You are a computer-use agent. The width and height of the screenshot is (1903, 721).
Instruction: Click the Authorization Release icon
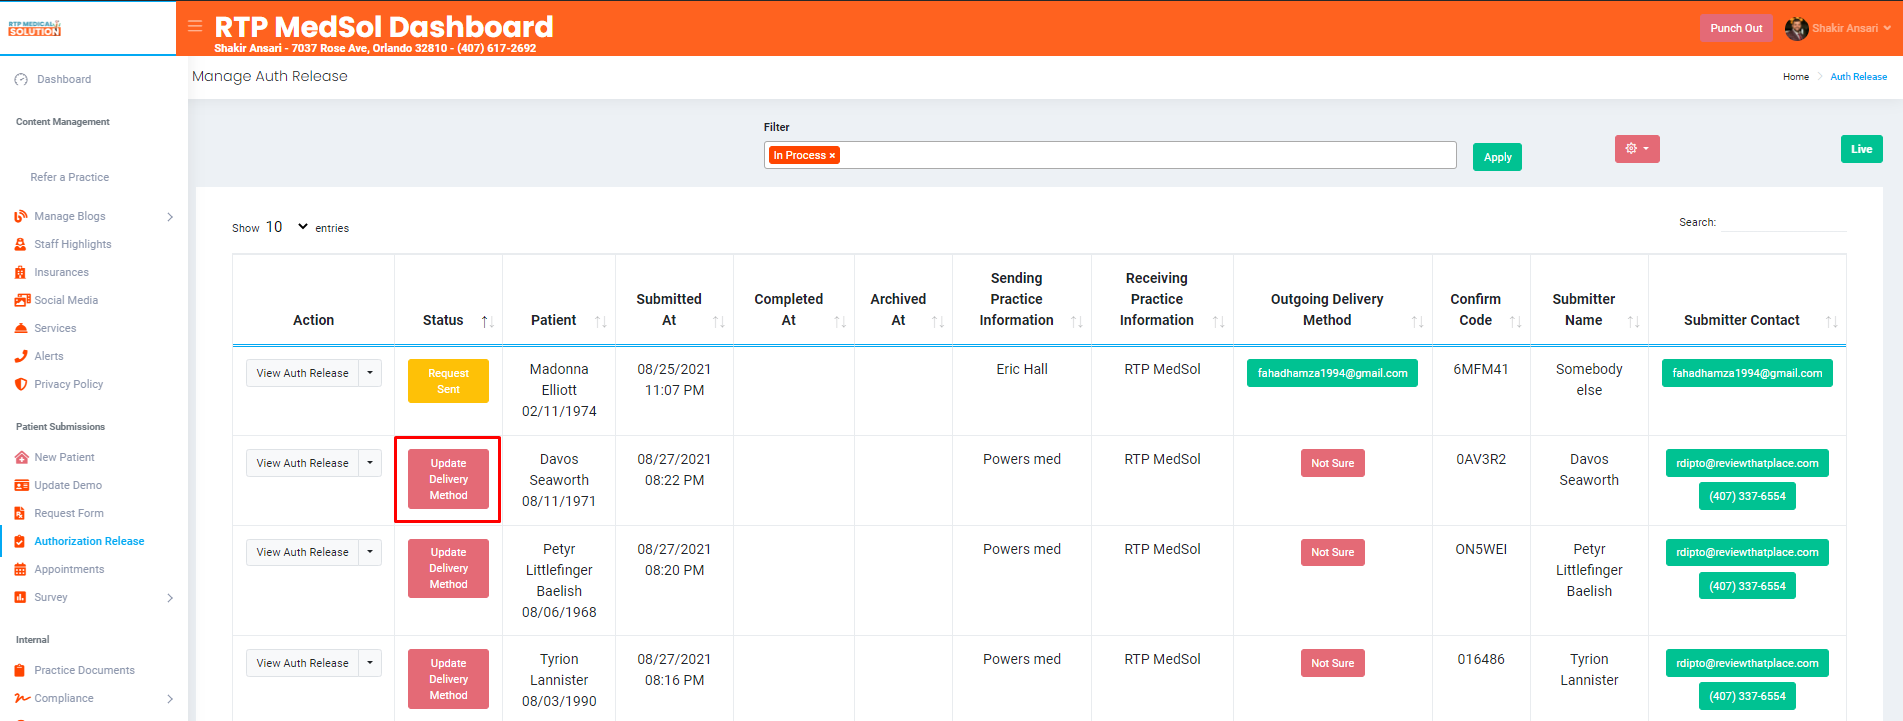(20, 541)
